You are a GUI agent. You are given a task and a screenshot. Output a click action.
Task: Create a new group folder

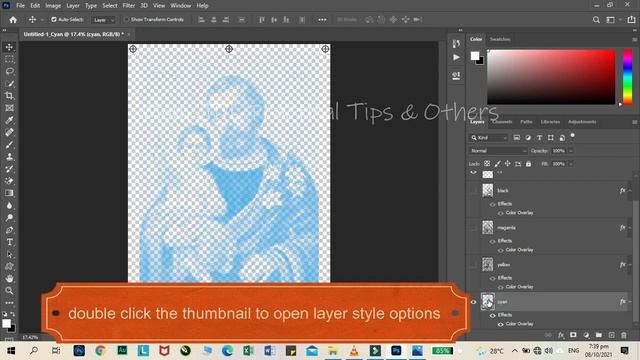click(599, 335)
